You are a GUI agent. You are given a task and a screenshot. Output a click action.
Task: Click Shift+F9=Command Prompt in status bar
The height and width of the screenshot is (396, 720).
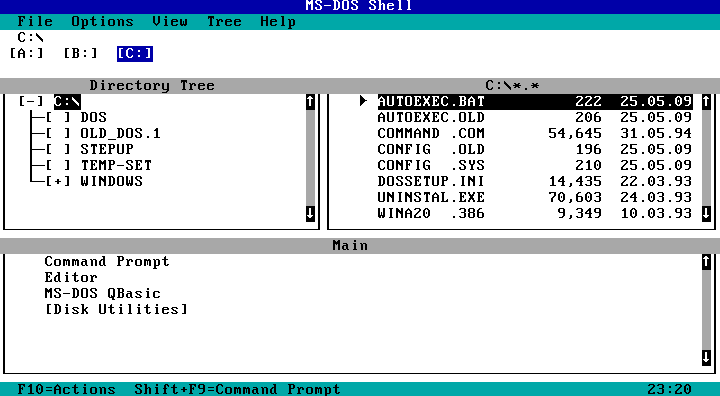coord(237,389)
